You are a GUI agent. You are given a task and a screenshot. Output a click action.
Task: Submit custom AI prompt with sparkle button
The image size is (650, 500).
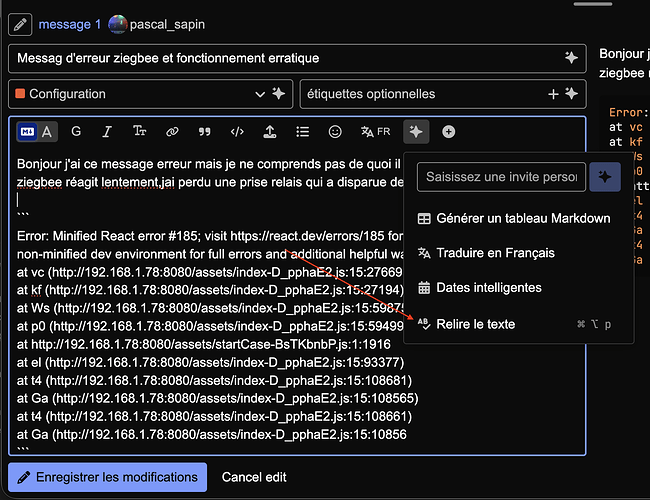(605, 177)
